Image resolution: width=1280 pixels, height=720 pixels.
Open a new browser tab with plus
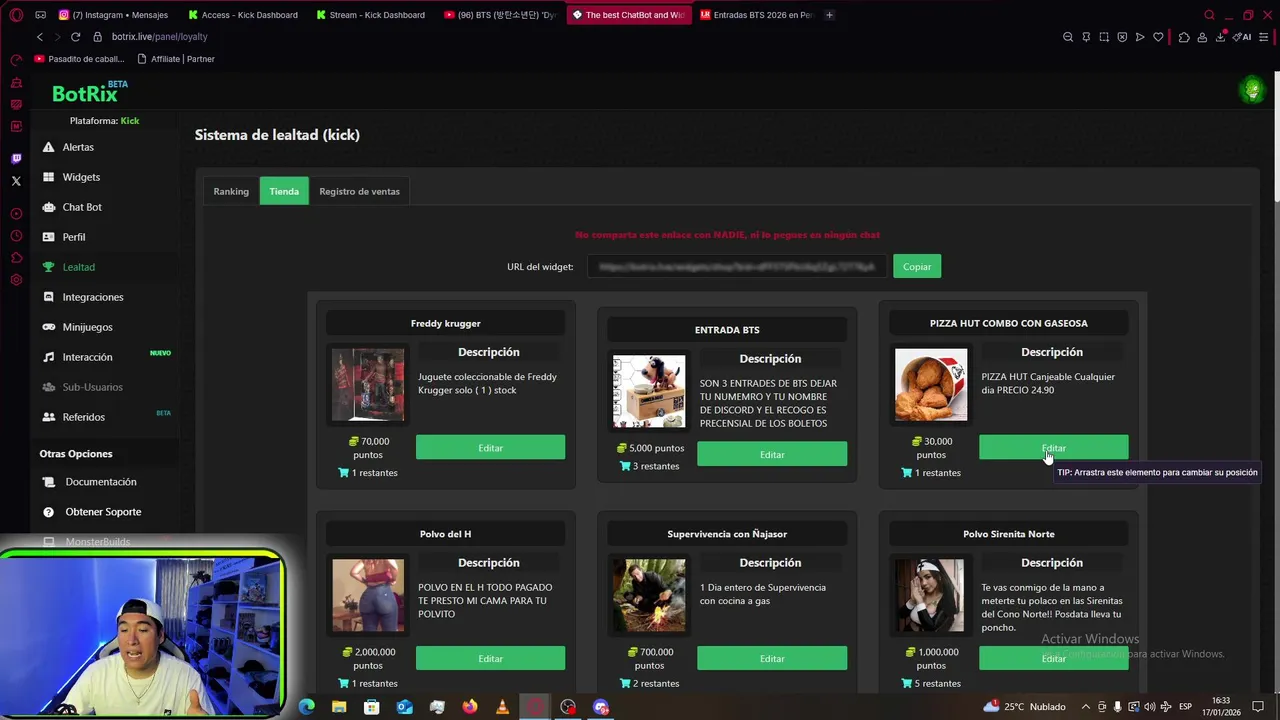click(829, 15)
